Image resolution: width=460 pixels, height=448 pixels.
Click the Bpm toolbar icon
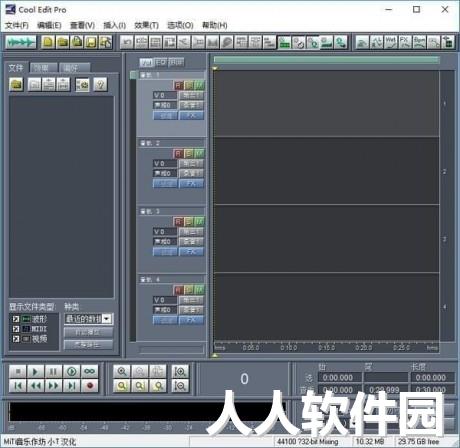419,42
